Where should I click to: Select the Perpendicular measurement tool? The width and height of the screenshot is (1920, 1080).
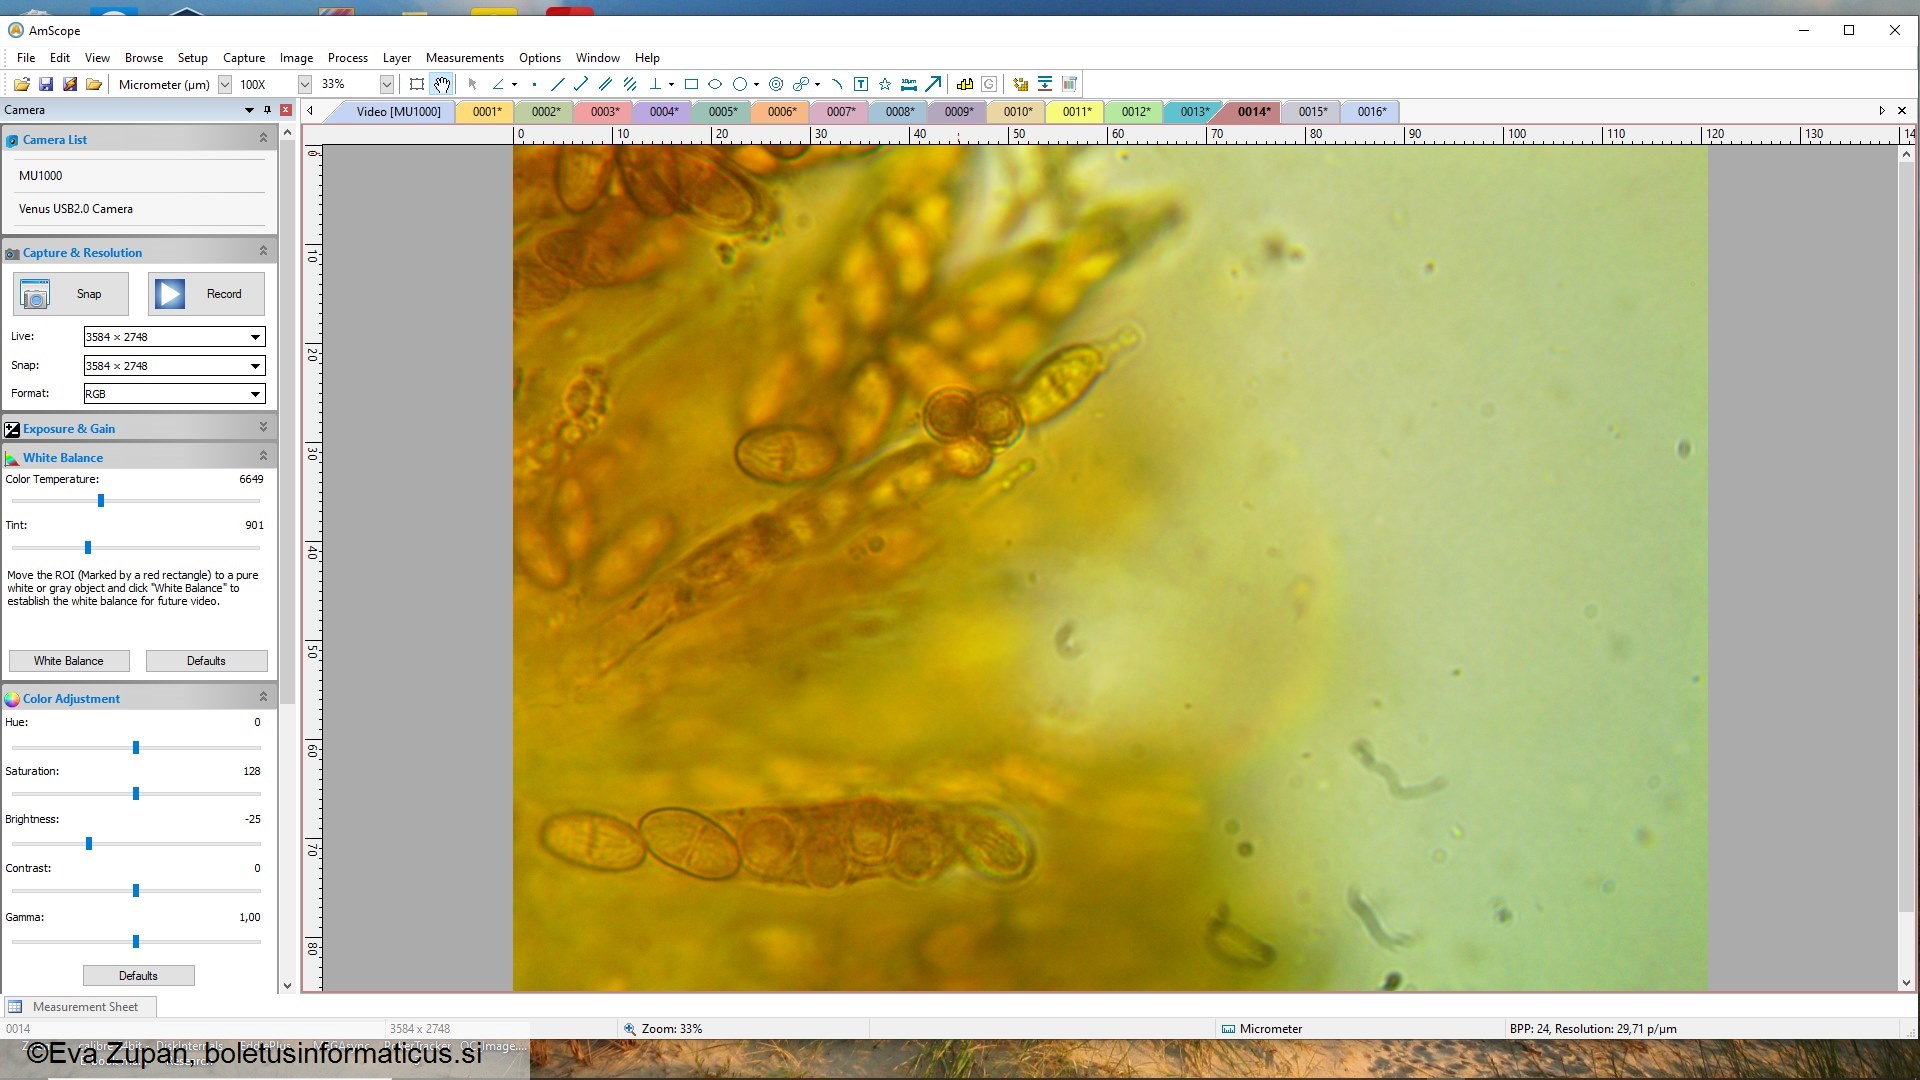(655, 84)
